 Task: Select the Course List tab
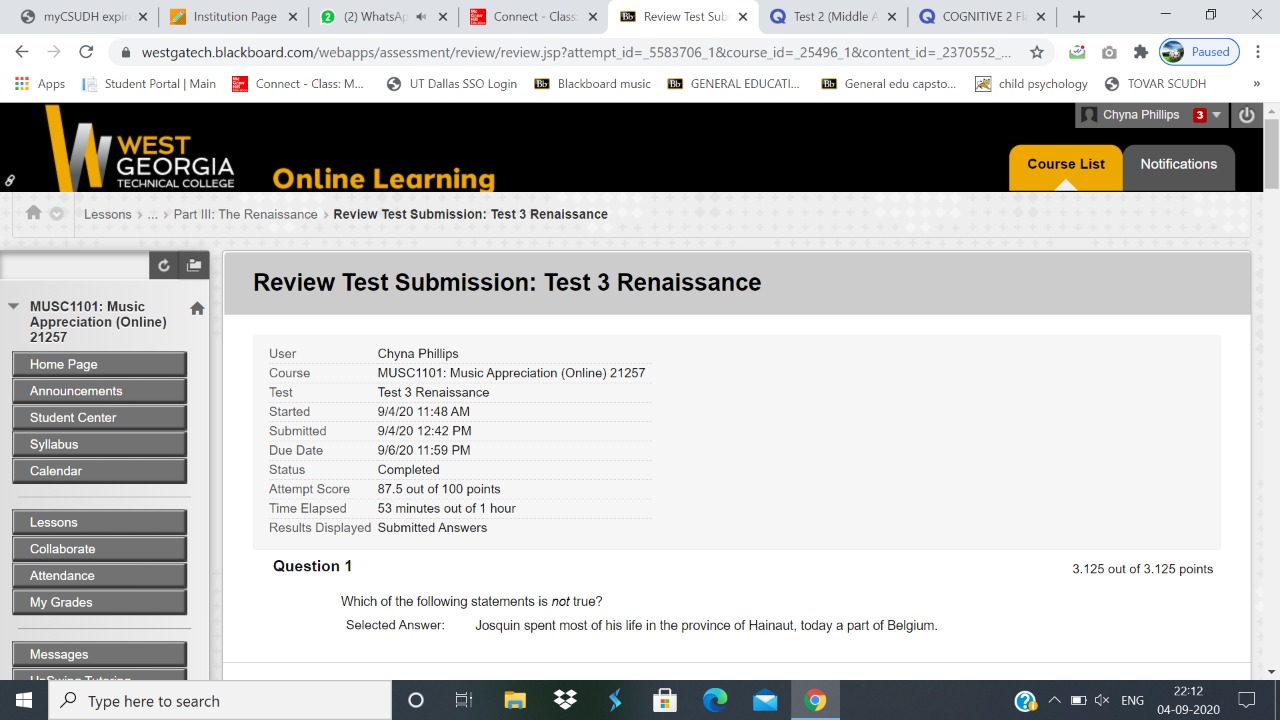point(1066,165)
